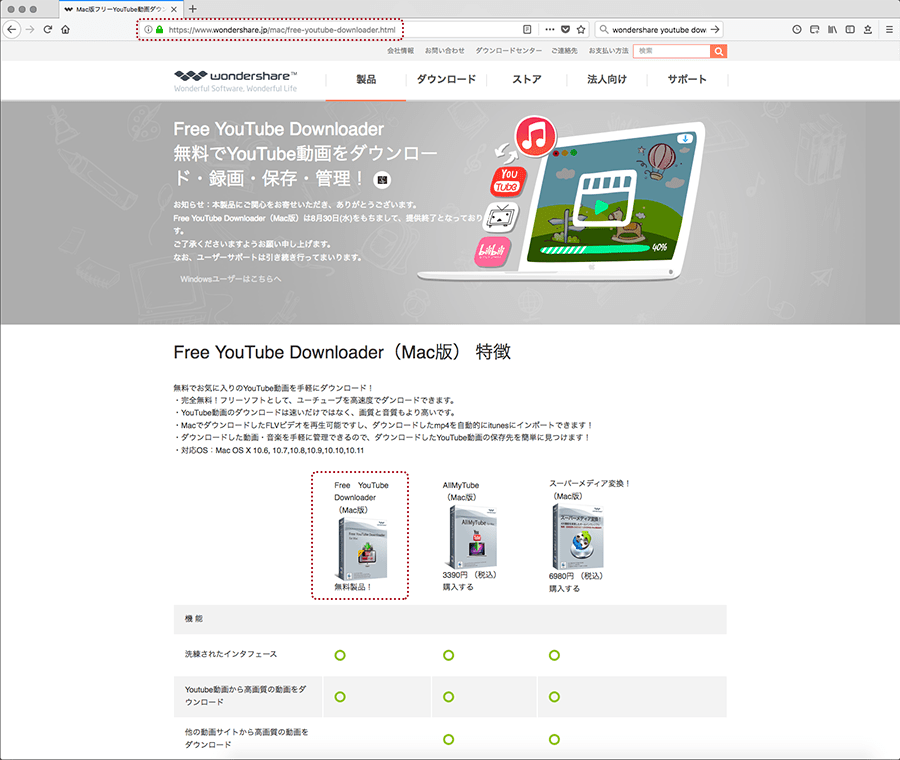
Task: Click the orange site search button
Action: (x=719, y=51)
